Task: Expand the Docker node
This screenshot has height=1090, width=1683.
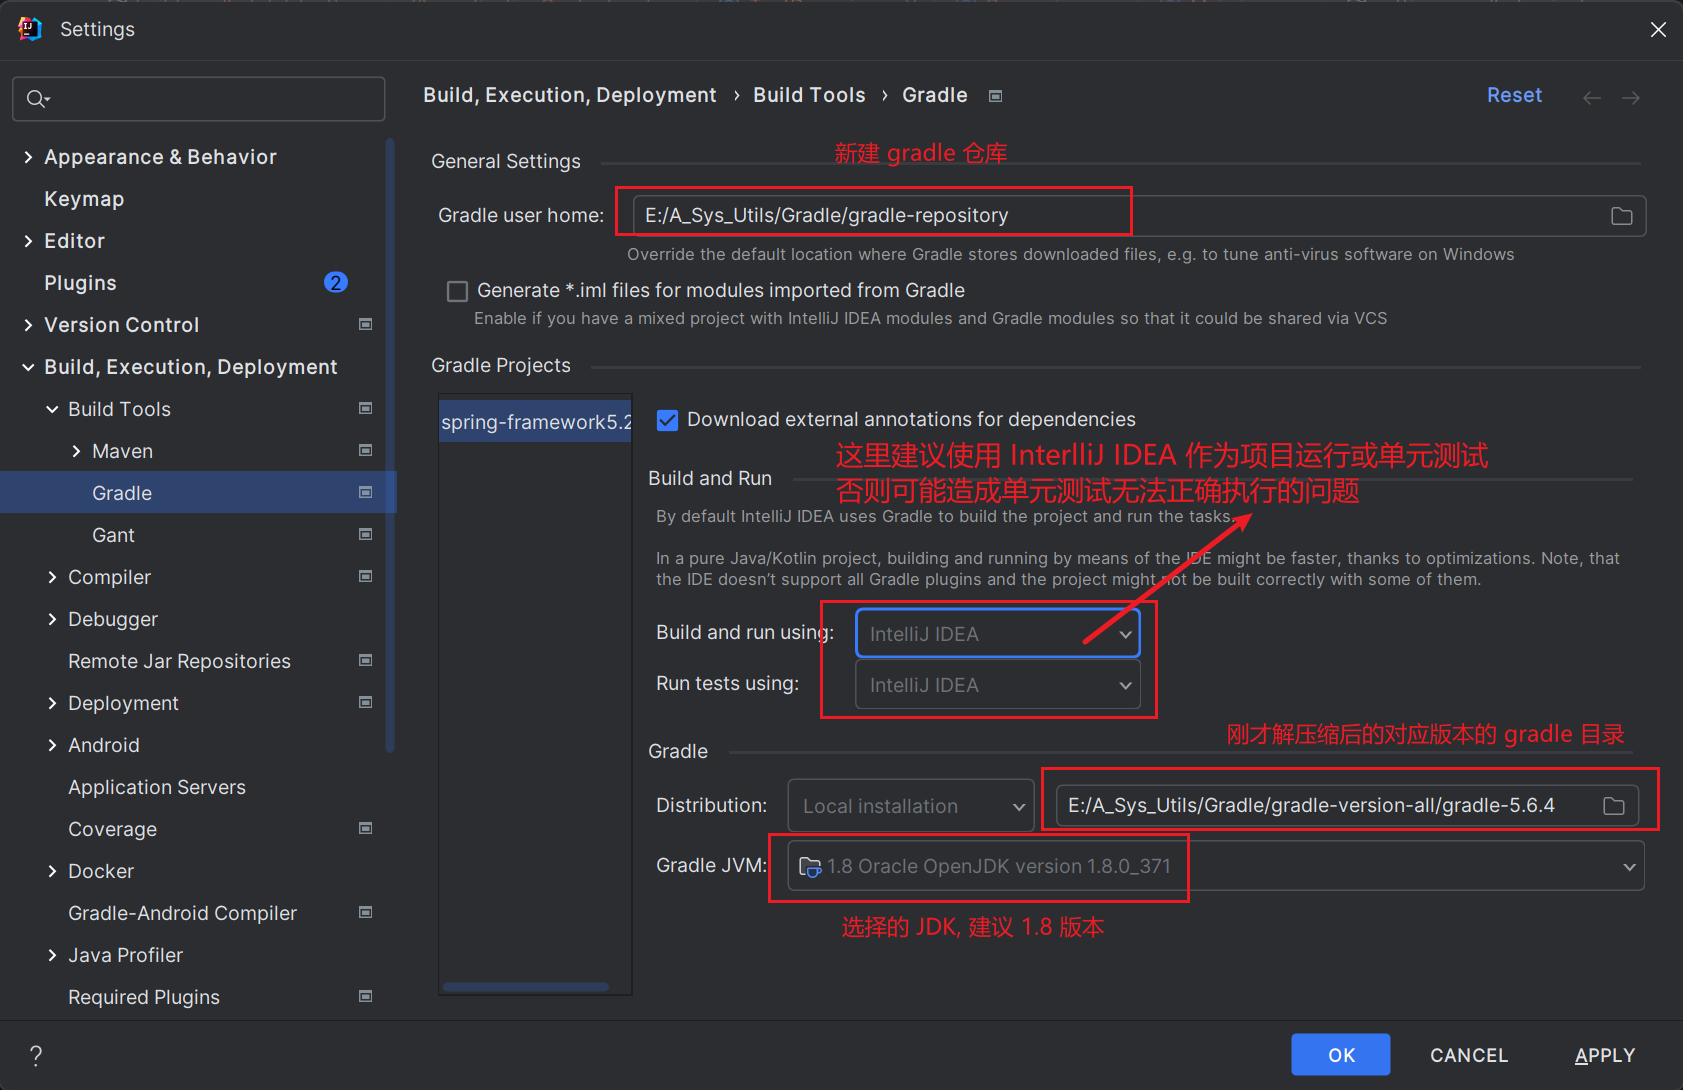Action: pos(52,871)
